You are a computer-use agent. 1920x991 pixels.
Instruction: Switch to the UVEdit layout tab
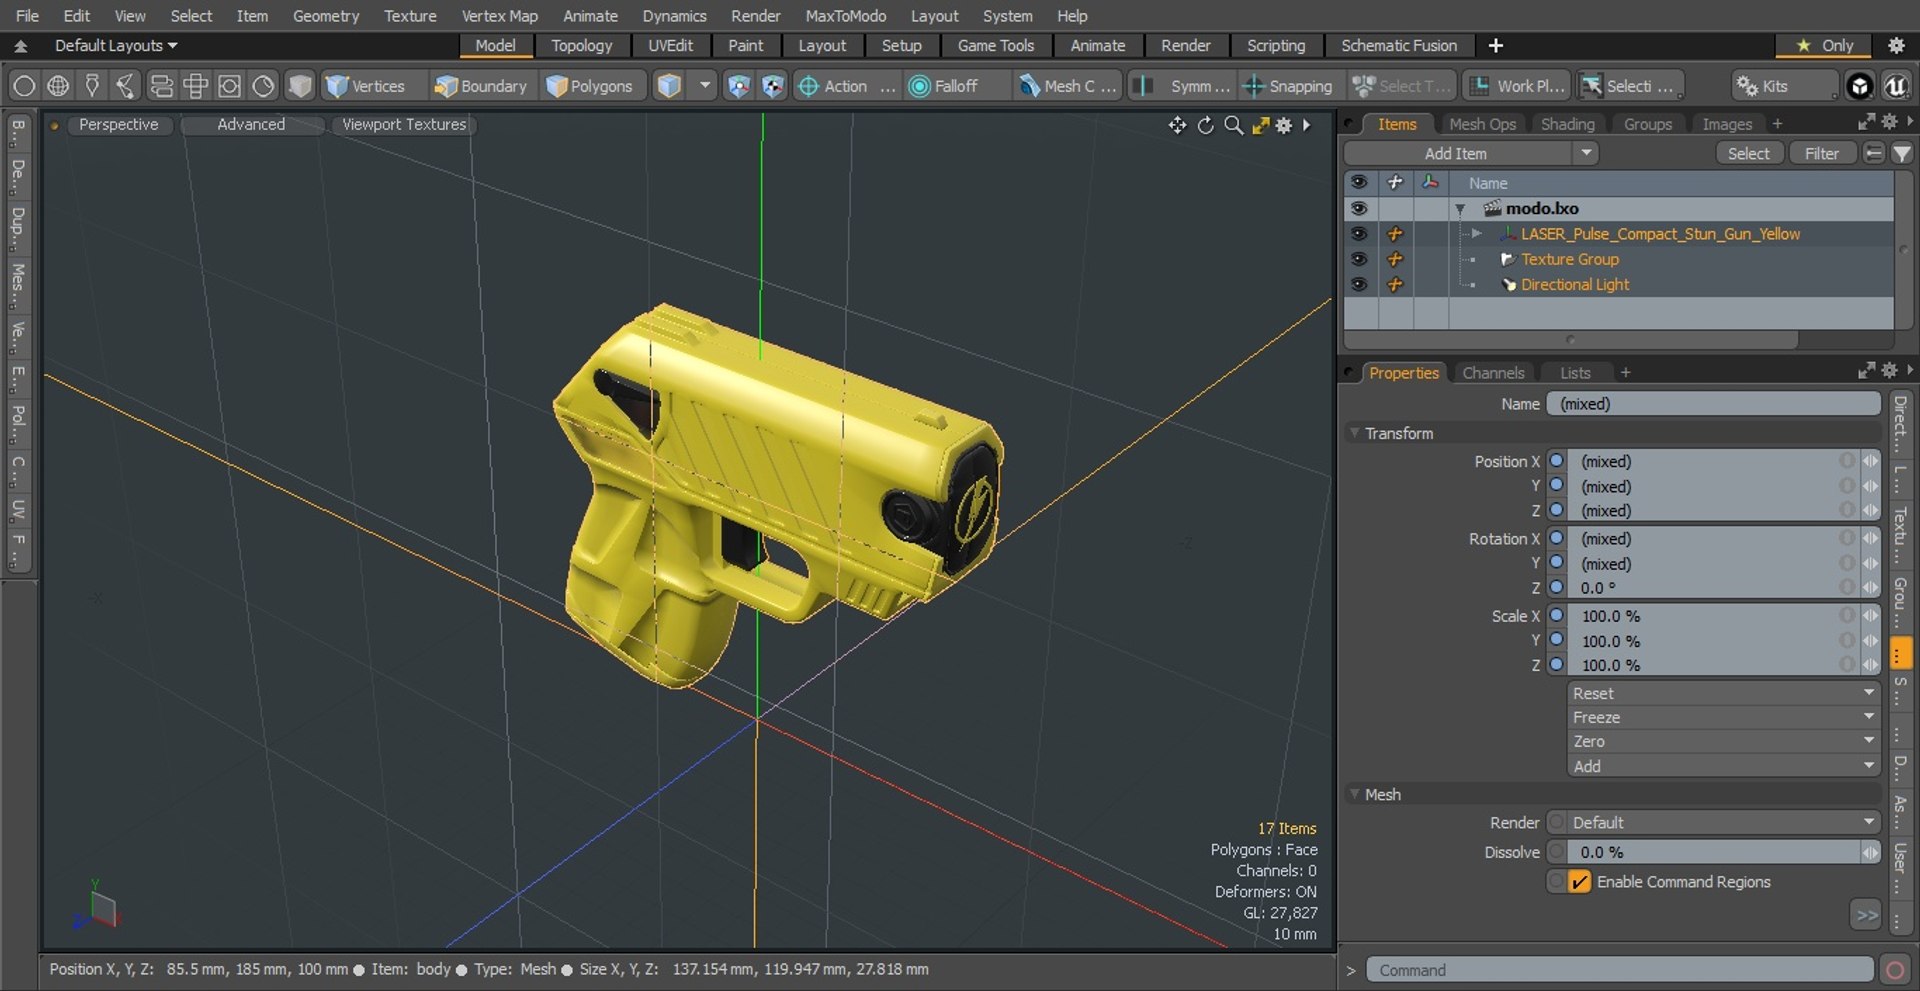pos(670,45)
